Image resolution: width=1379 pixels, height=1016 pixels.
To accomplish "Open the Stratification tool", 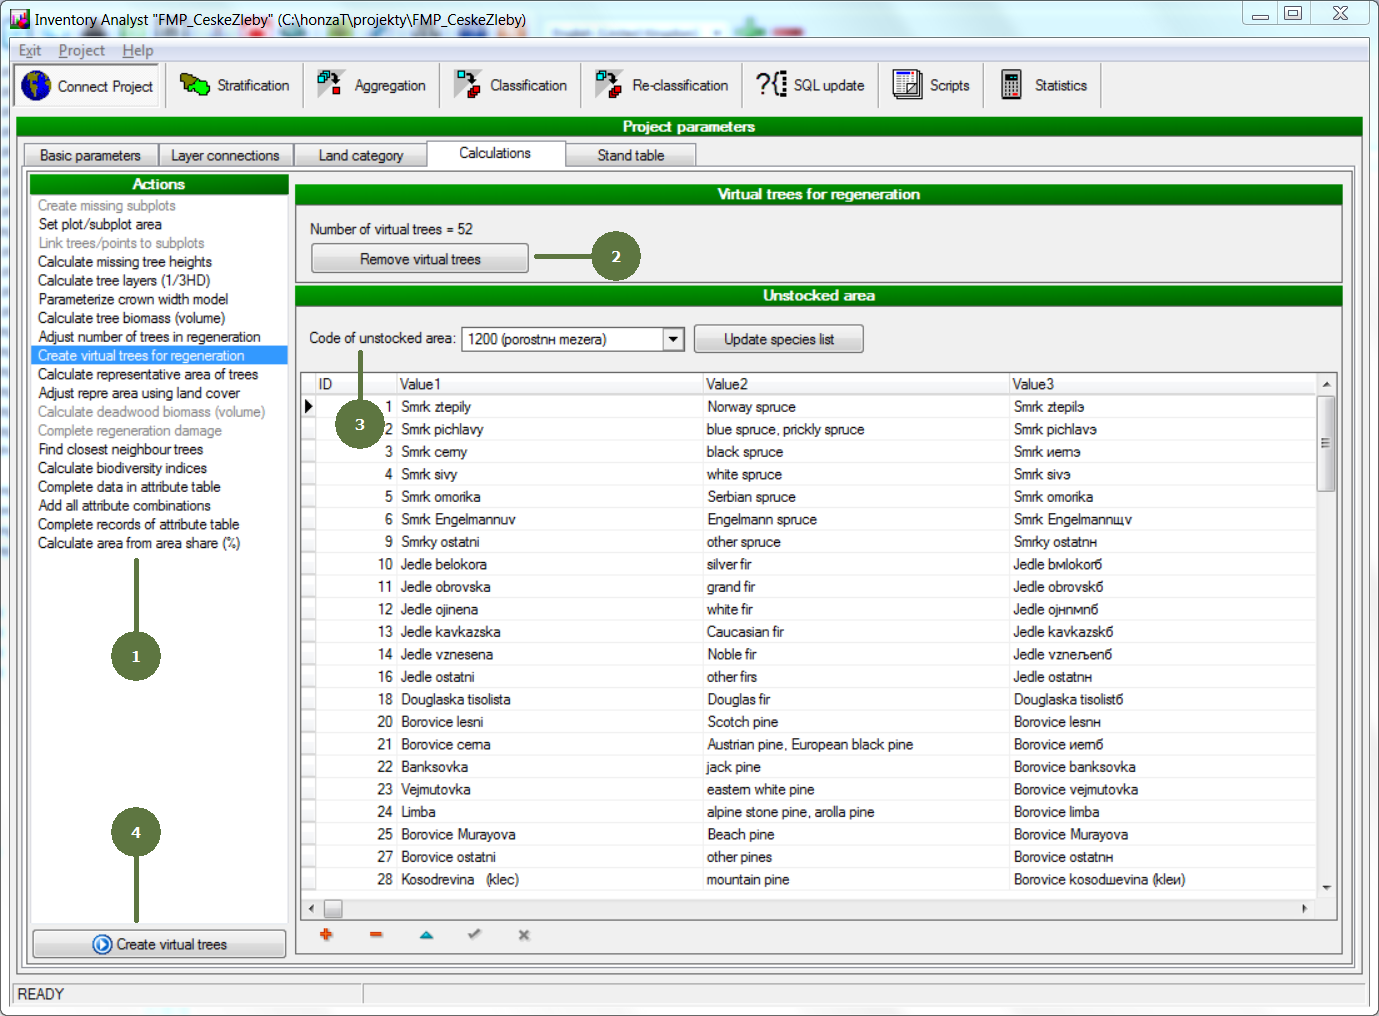I will coord(235,86).
